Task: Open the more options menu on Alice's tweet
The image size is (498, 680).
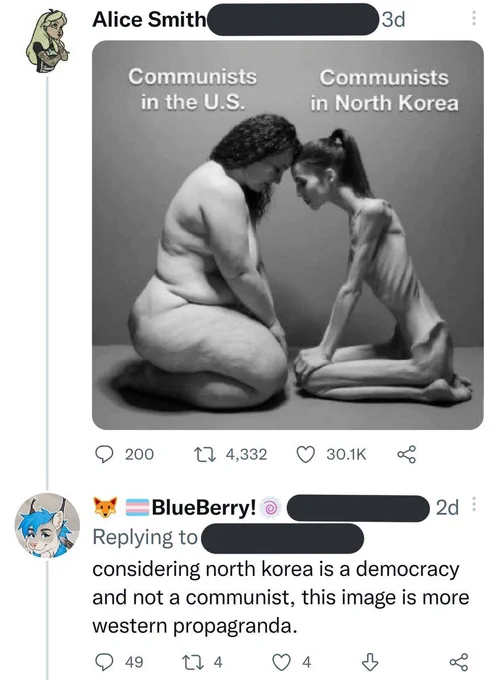Action: pyautogui.click(x=474, y=19)
